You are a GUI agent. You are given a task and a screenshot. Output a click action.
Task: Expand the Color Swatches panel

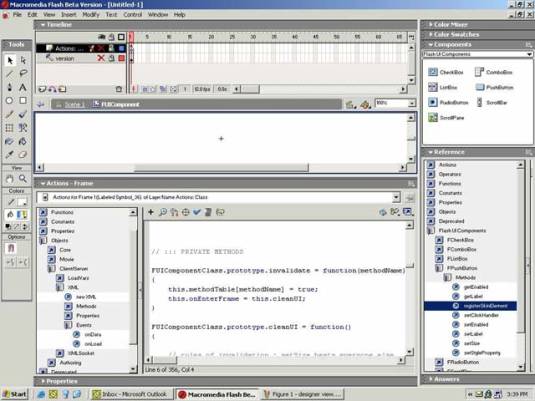point(431,34)
